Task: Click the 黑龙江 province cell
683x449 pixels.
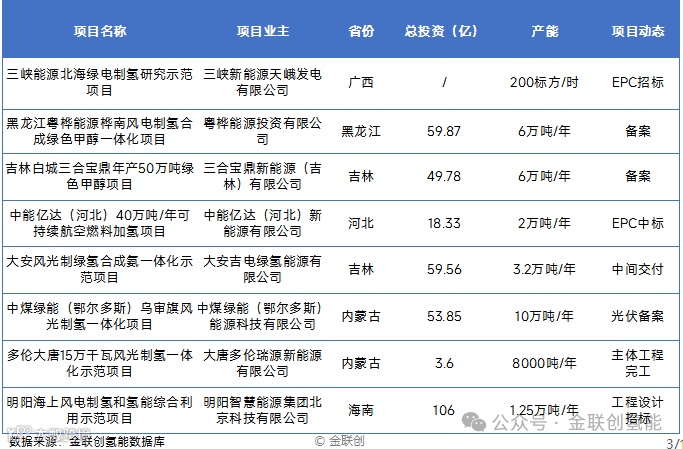Action: 361,131
